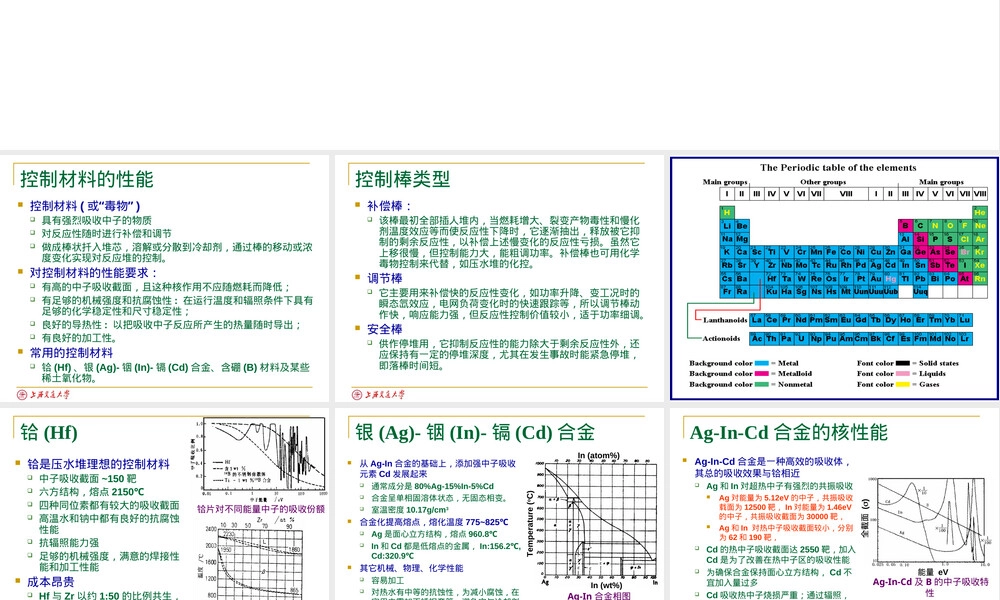Screen dimensions: 1000x600
Task: Click the 对控制材料的性能要求 bullet heading
Action: [93, 273]
